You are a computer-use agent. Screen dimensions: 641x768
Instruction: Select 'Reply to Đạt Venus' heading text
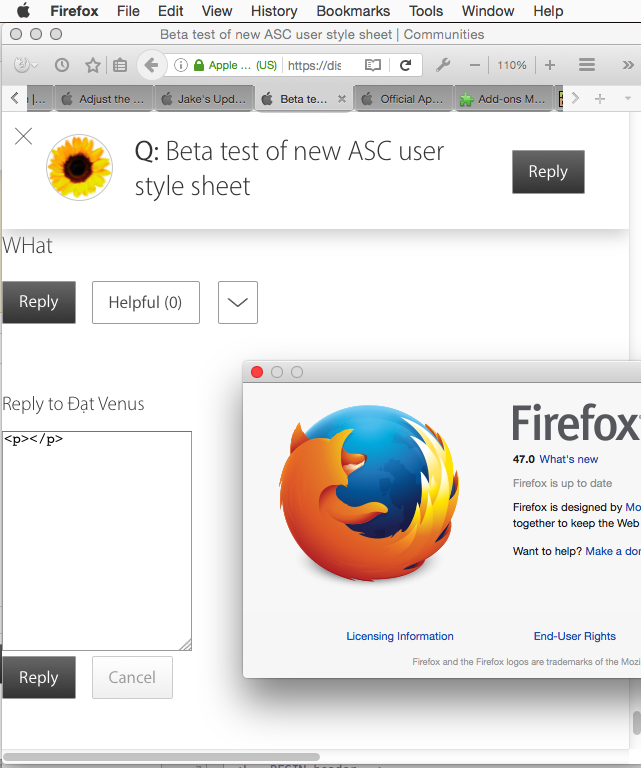(x=73, y=404)
